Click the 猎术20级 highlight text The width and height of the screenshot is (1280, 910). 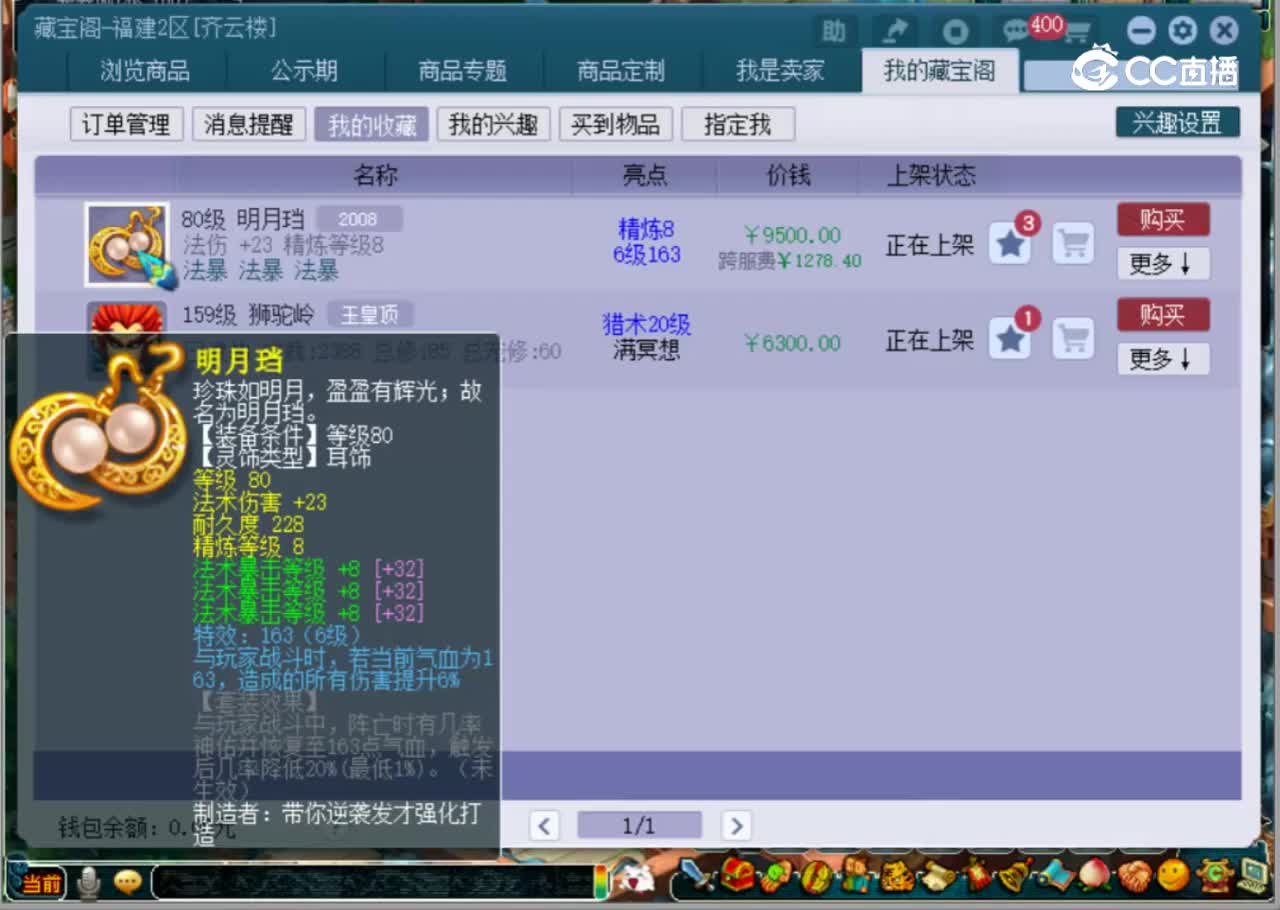tap(647, 325)
